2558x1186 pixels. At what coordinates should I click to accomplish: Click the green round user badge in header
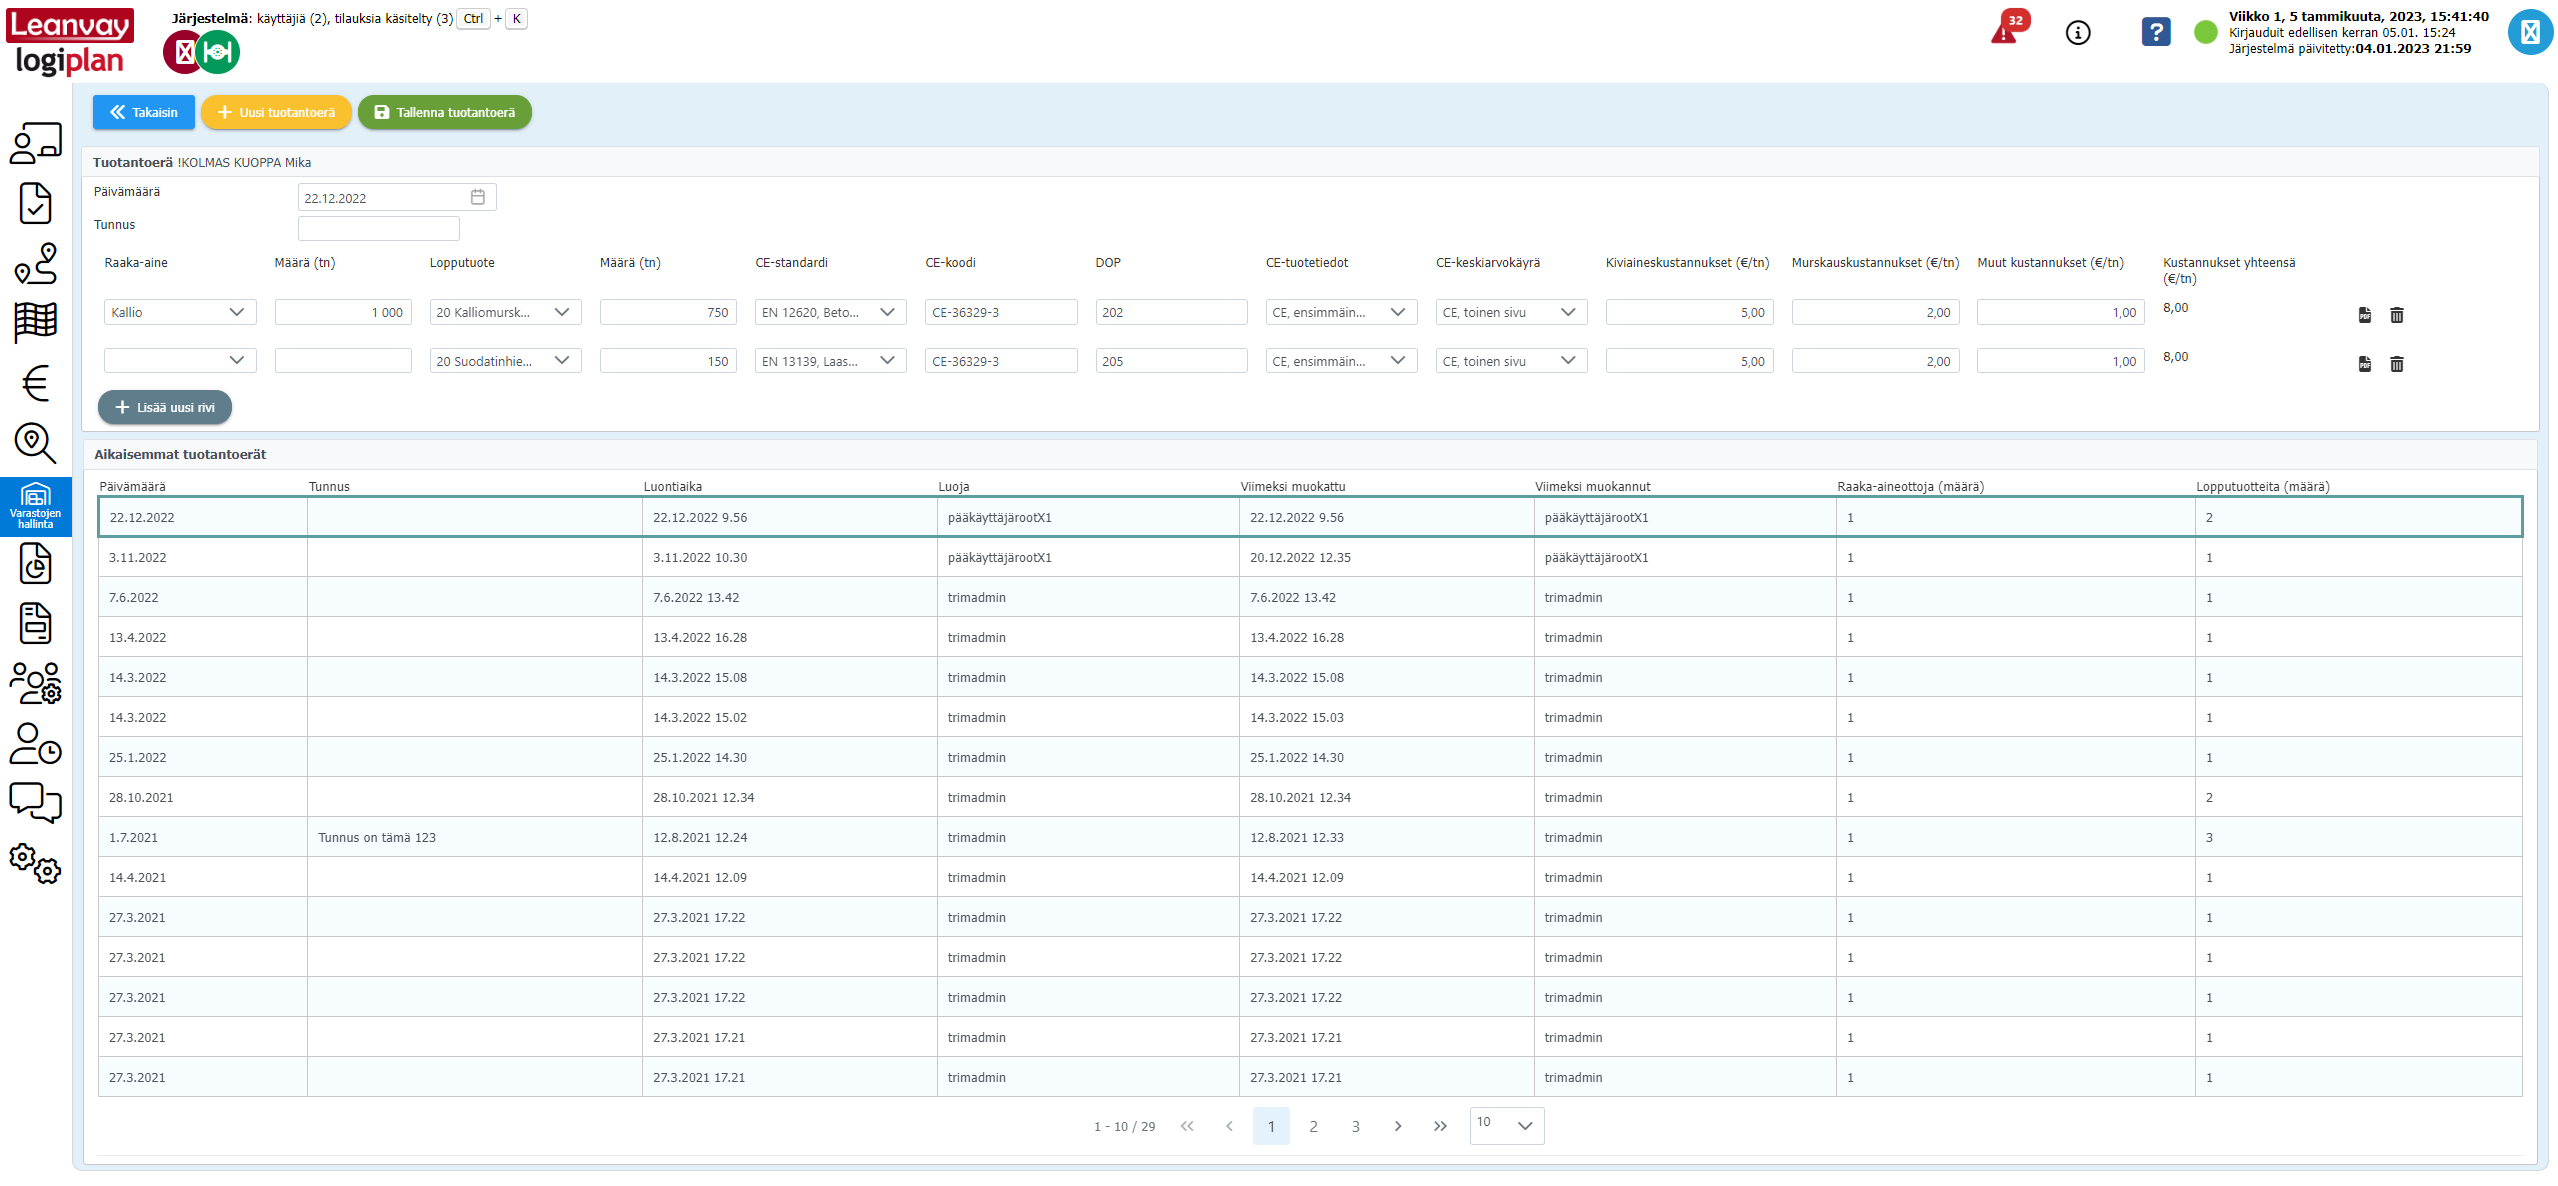218,52
